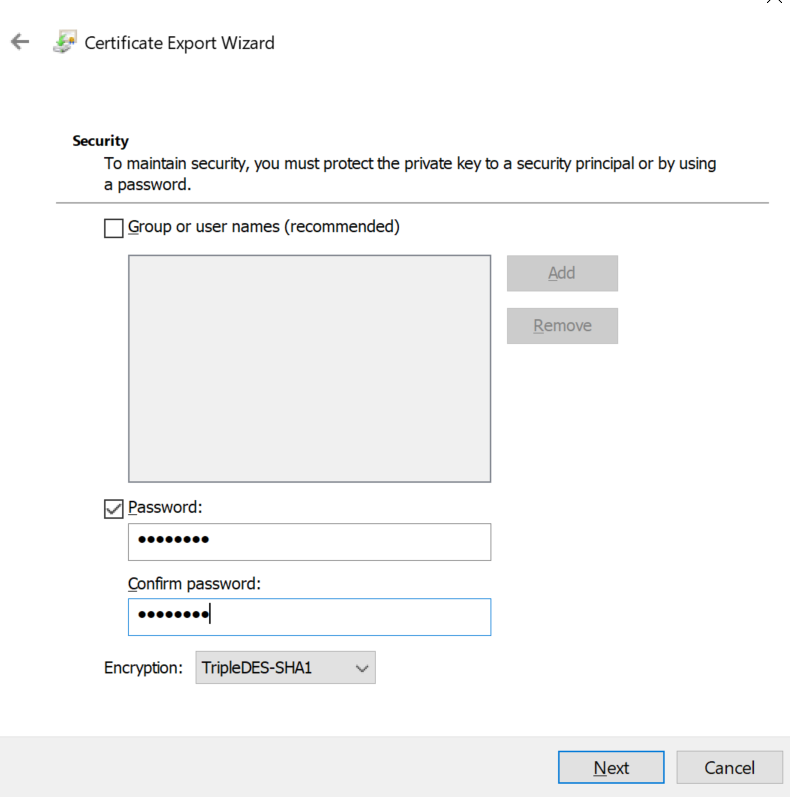This screenshot has width=790, height=797.
Task: Close the wizard window with the X
Action: [774, 2]
